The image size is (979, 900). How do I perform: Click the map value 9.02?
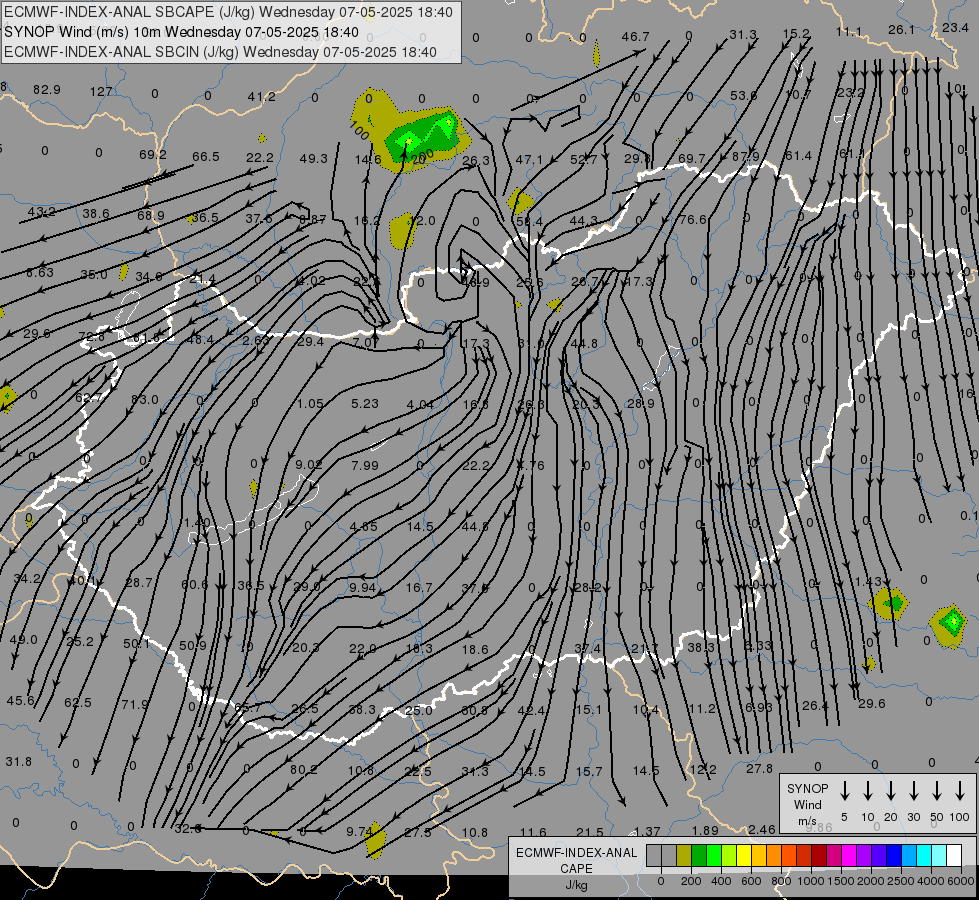[308, 465]
